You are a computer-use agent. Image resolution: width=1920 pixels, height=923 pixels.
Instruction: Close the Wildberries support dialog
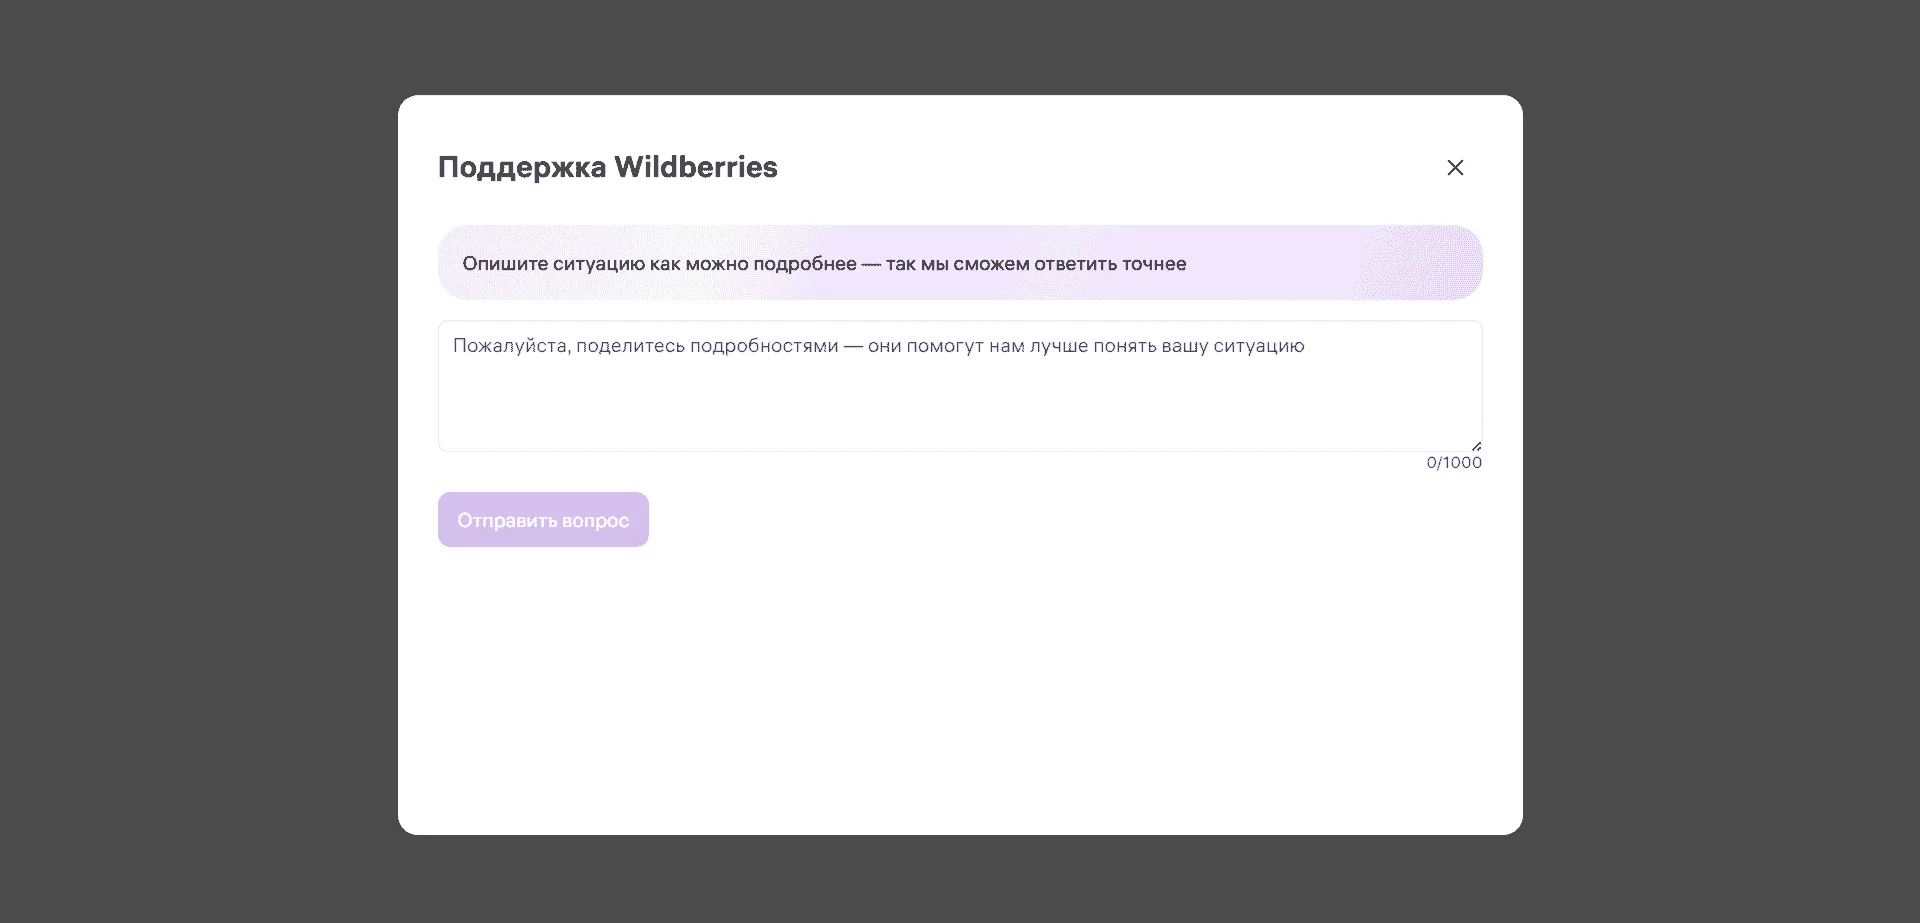click(1455, 168)
